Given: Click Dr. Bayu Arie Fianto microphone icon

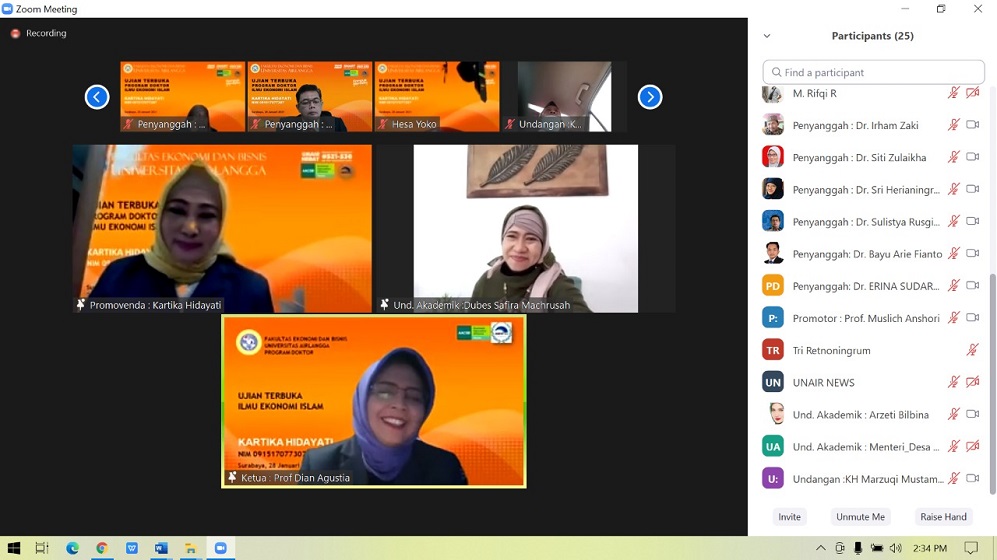Looking at the screenshot, I should point(953,254).
